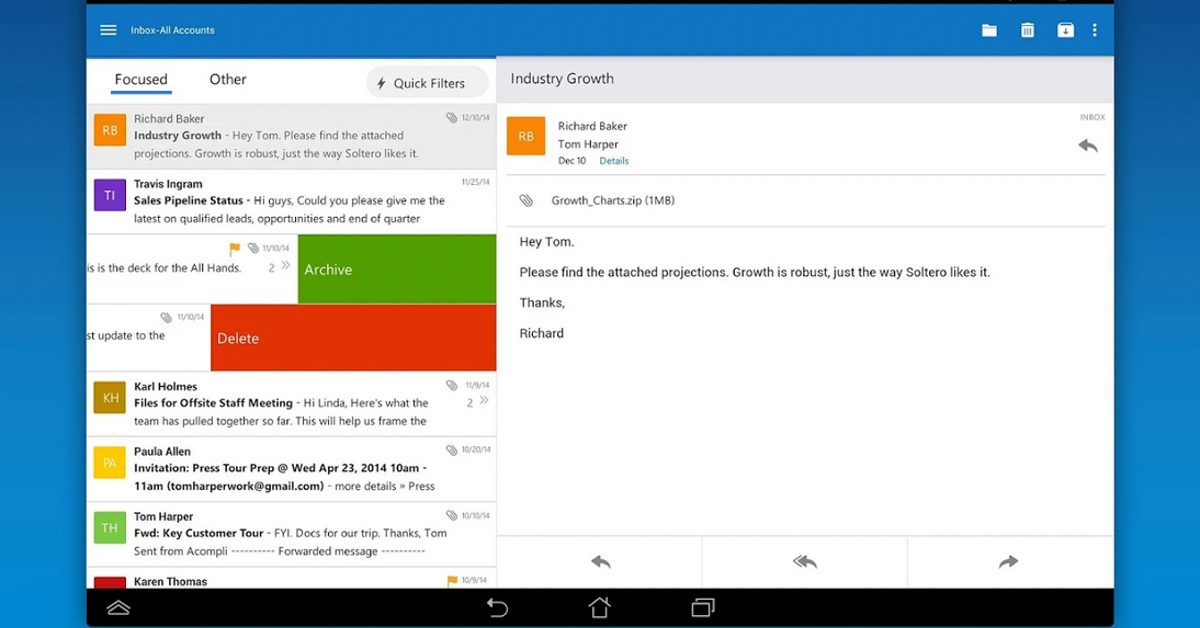Reply using arrow beside Richard Baker header

click(x=1088, y=146)
